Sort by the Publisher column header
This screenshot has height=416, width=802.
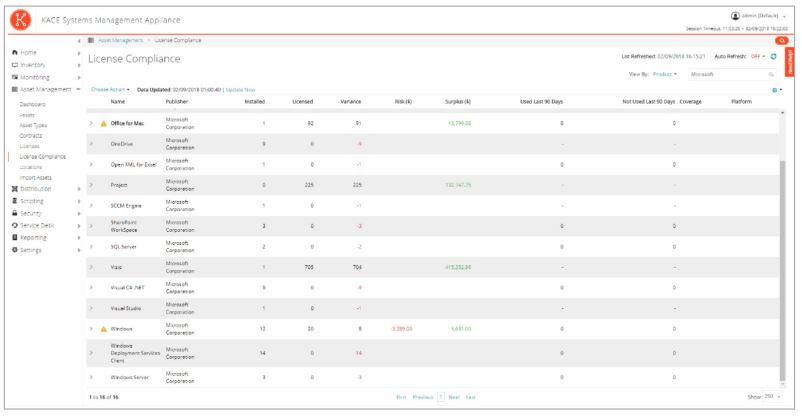177,102
